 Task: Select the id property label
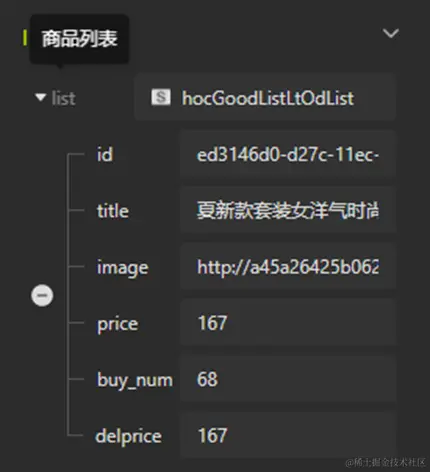click(x=105, y=155)
